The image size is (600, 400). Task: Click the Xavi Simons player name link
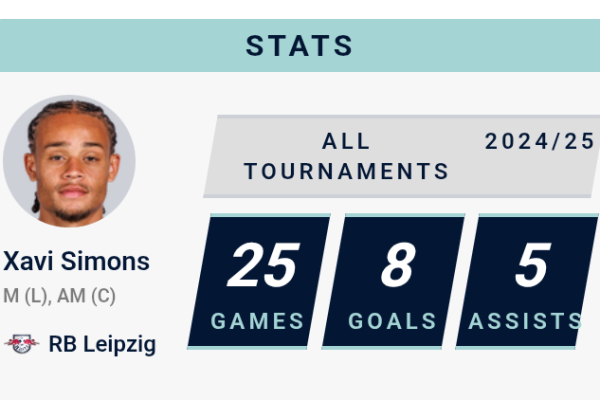[x=76, y=261]
